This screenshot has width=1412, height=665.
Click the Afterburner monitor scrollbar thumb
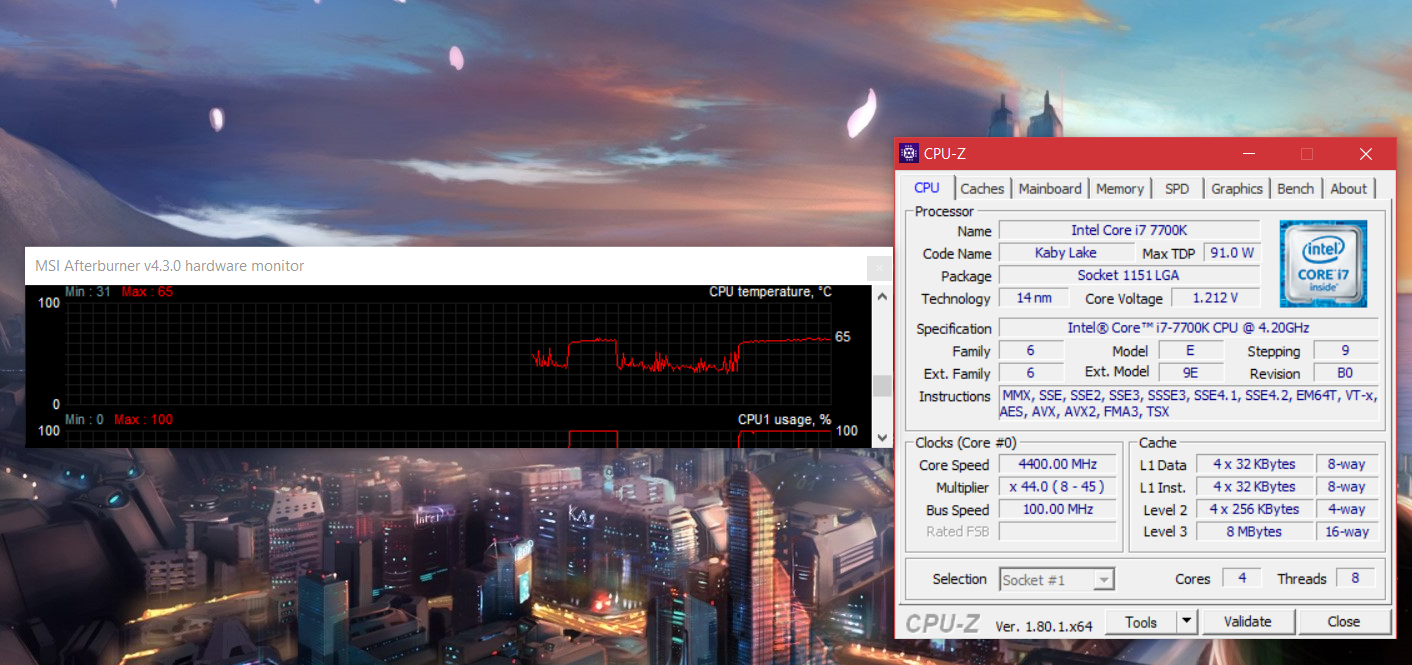(x=881, y=386)
